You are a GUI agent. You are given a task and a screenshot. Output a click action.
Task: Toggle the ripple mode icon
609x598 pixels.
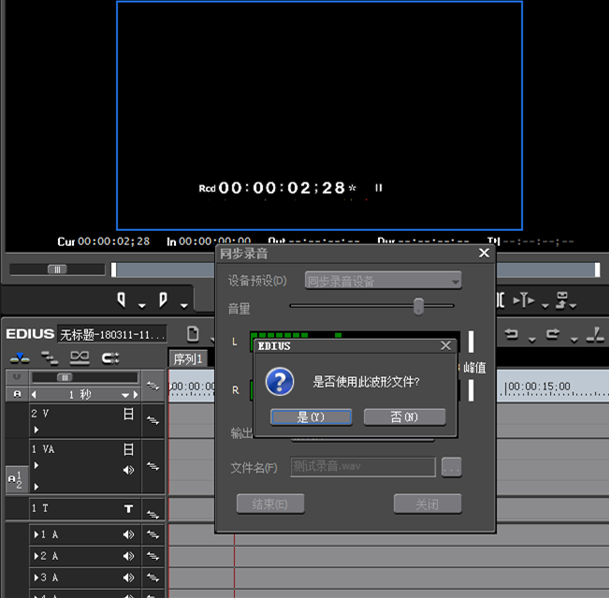click(x=110, y=358)
